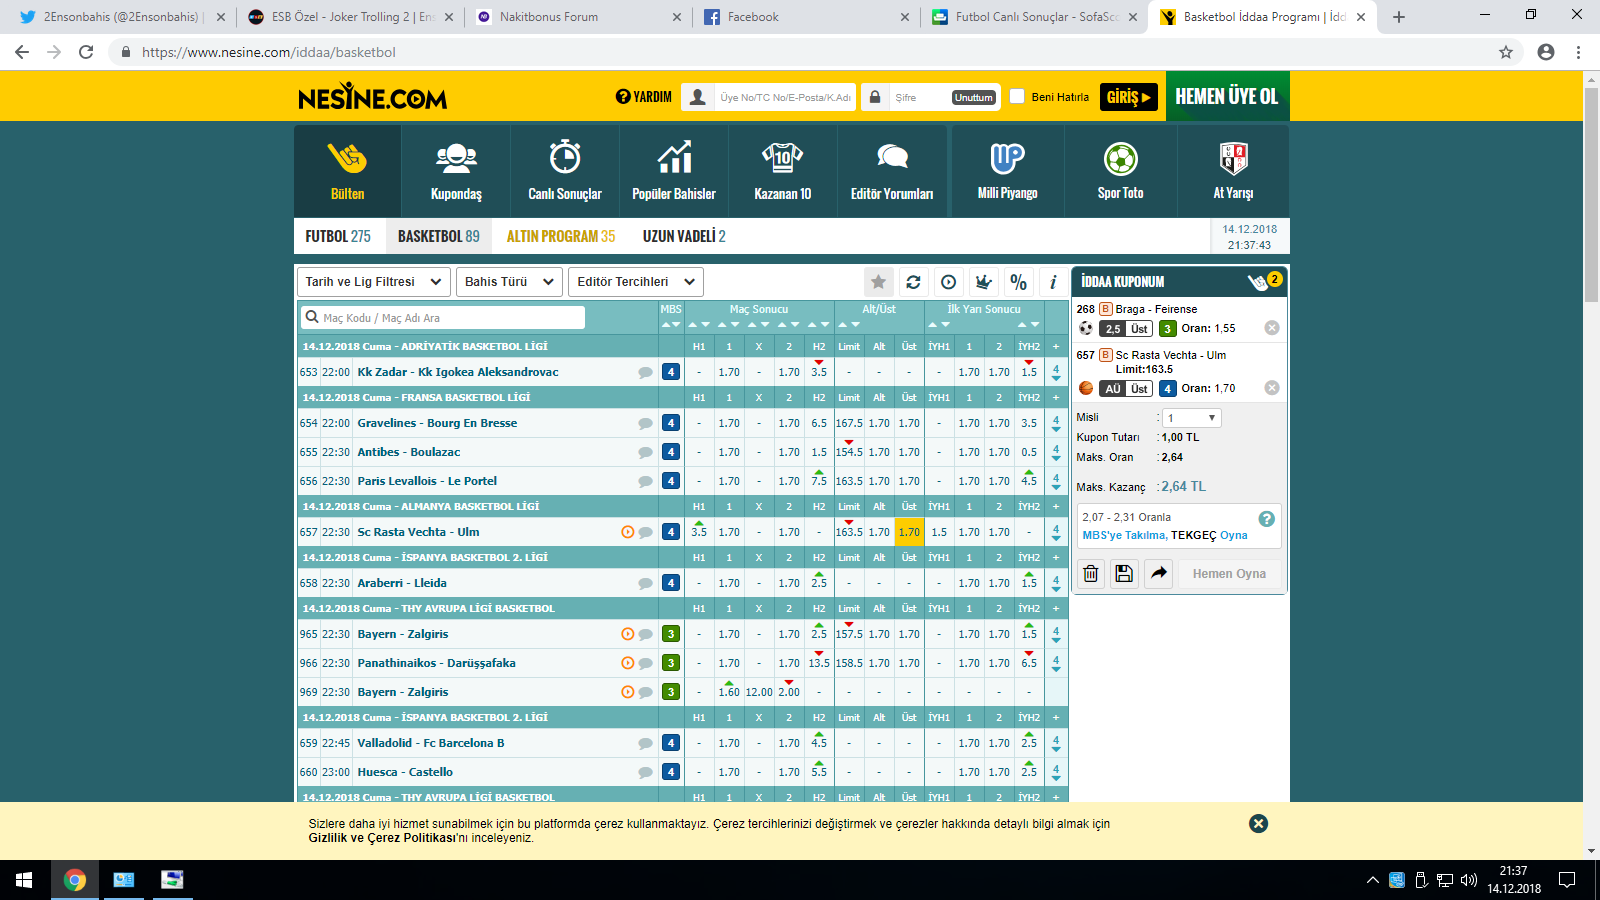
Task: Select draw odds 12.00 for match 969
Action: pyautogui.click(x=759, y=692)
